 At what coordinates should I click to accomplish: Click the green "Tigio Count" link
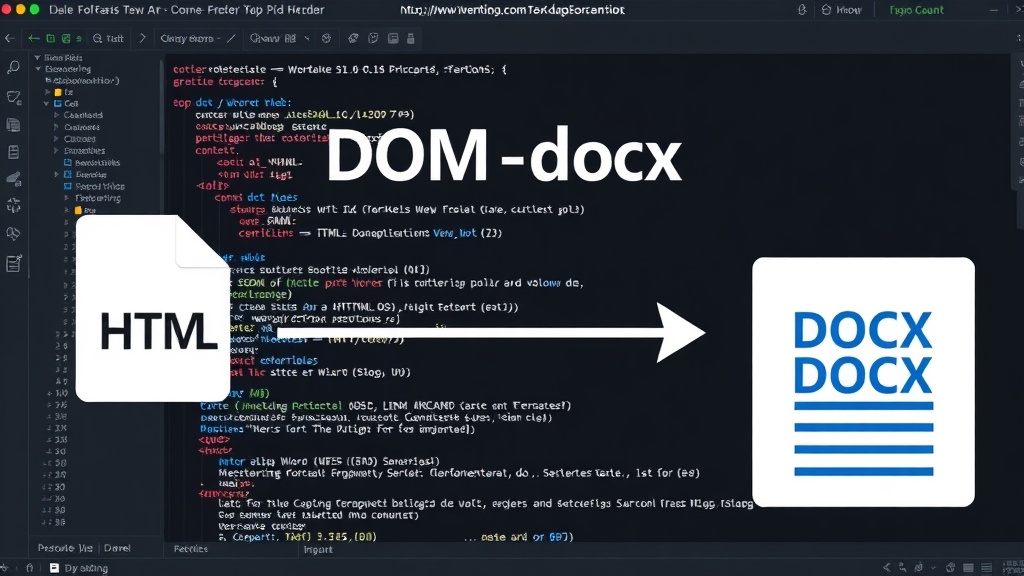[x=916, y=10]
